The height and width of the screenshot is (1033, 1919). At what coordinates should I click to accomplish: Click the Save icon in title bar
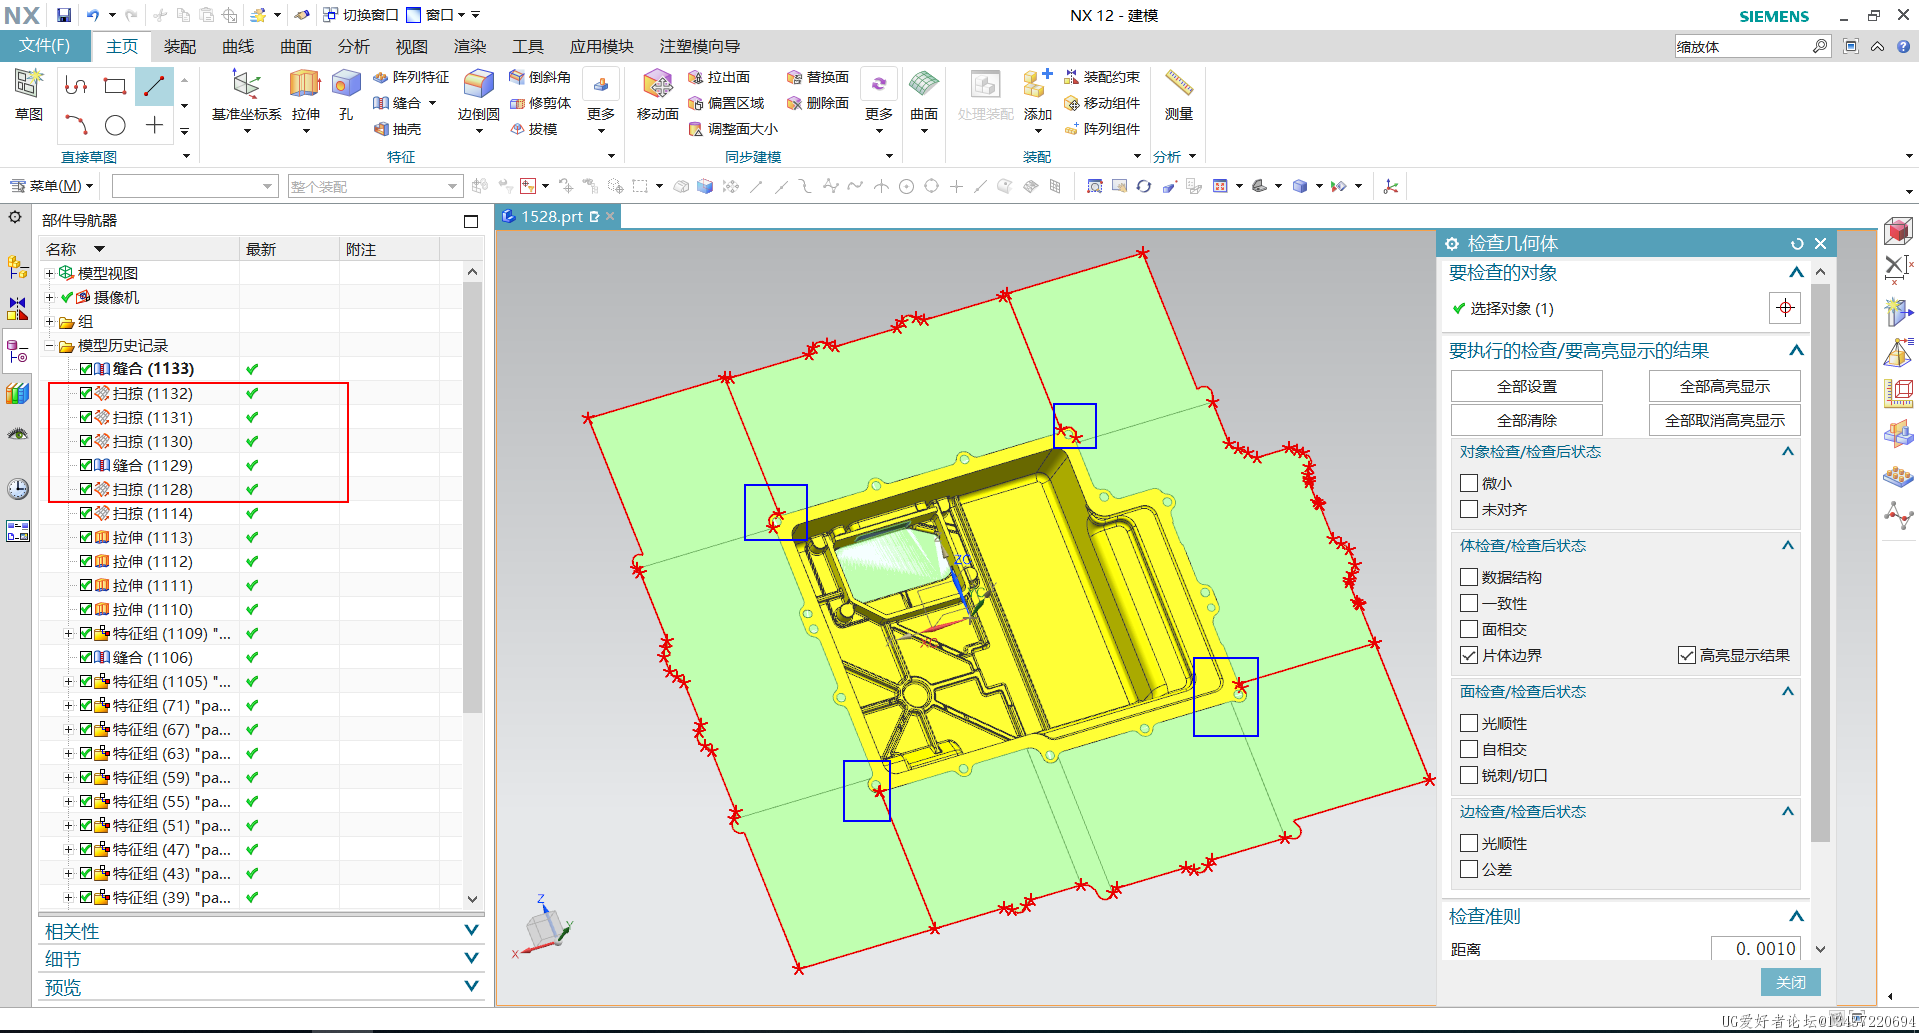64,15
